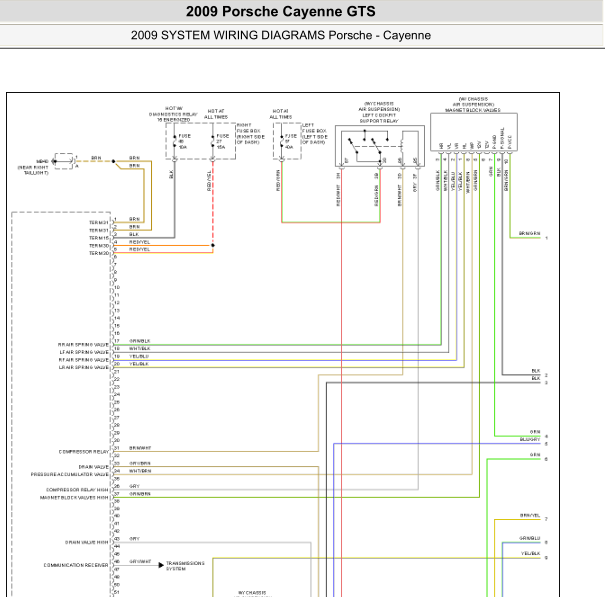Click 'BRN/WHT' wire label at pin 31
The width and height of the screenshot is (605, 597).
tap(140, 448)
